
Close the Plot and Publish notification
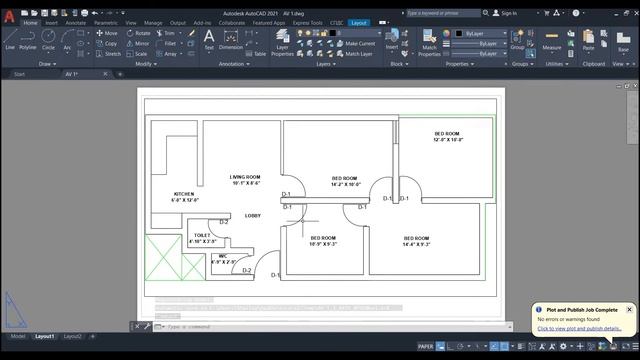tap(629, 309)
